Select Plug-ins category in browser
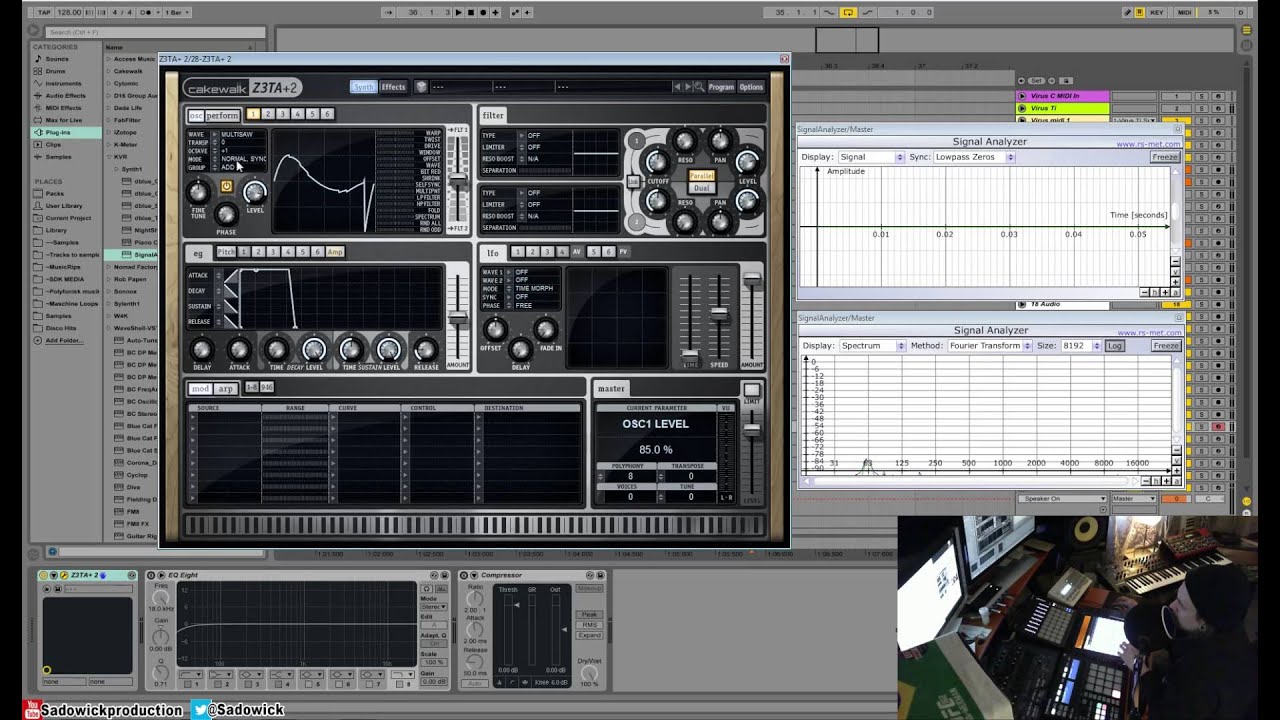 click(66, 132)
